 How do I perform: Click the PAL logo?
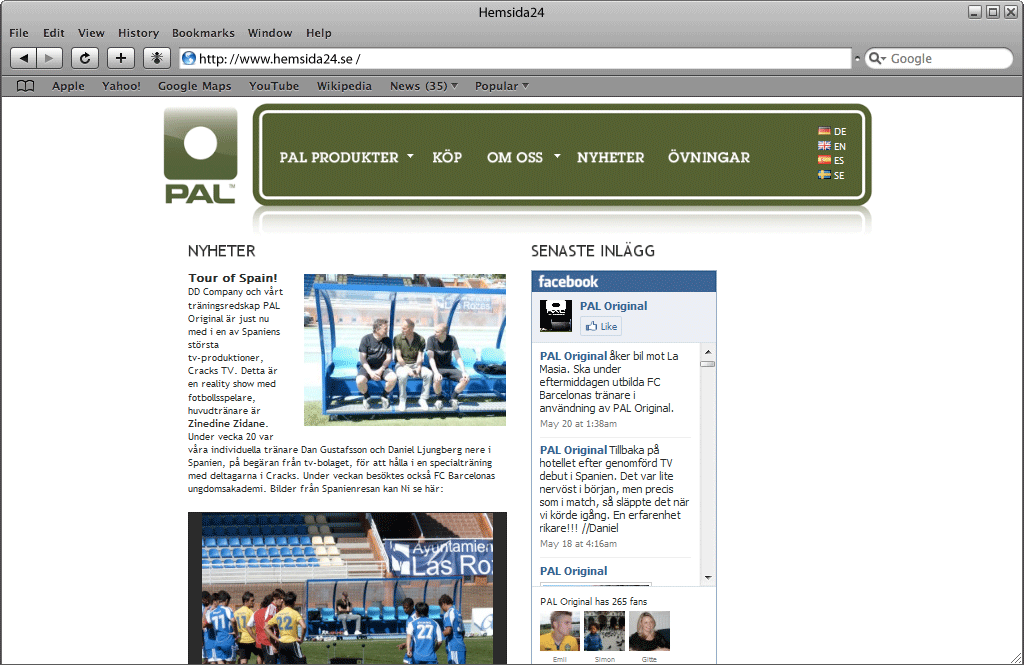200,155
